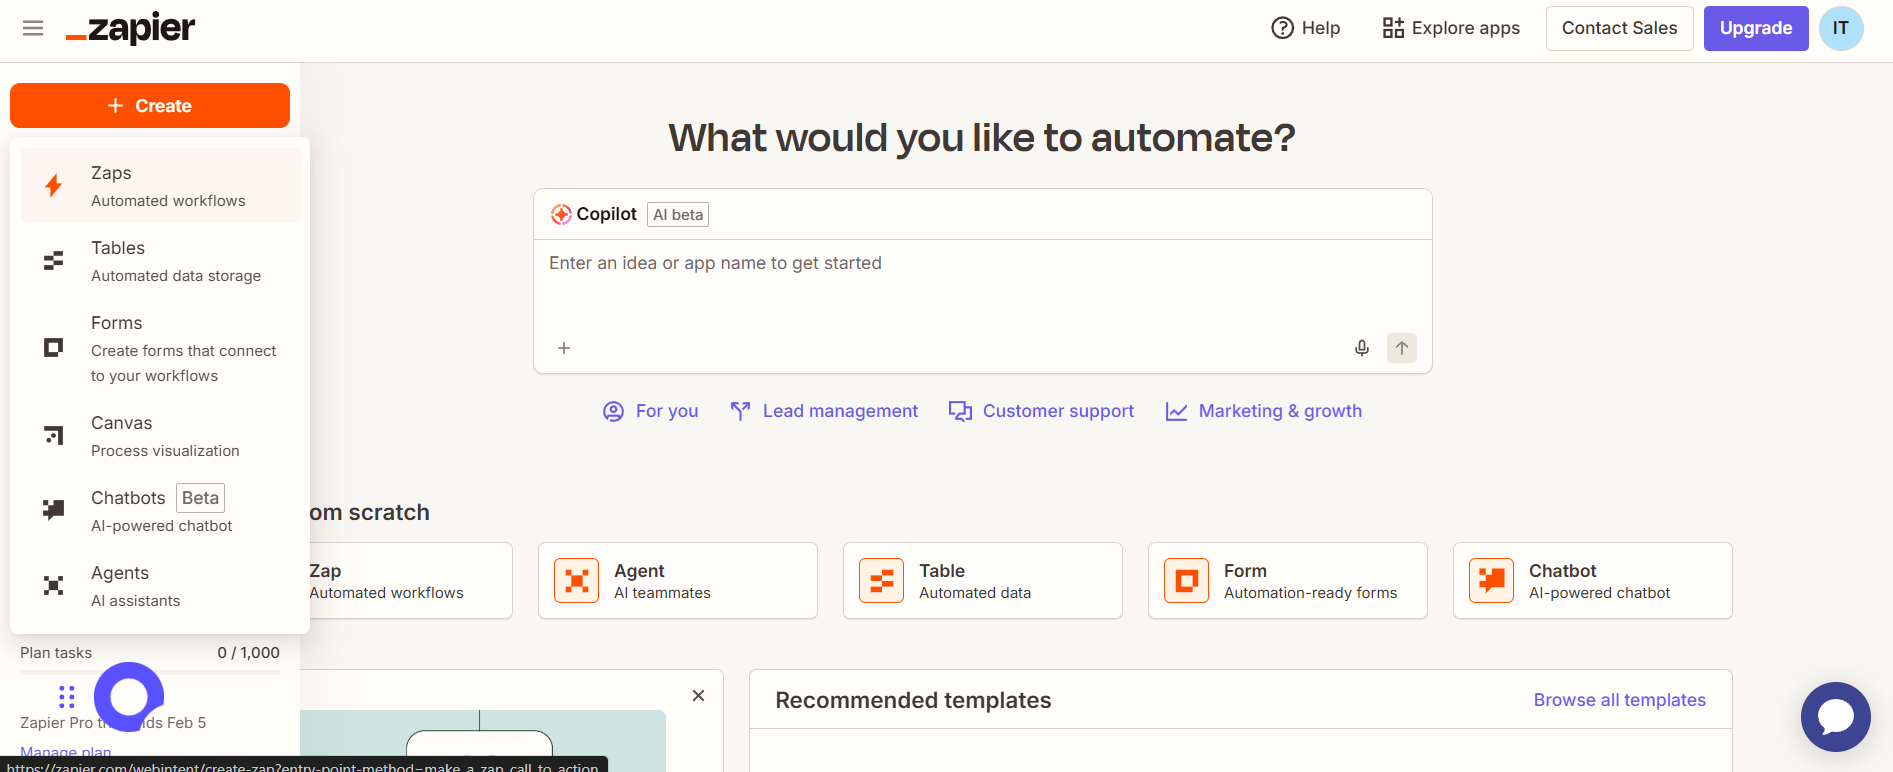Select the Marketing & growth tab
The height and width of the screenshot is (772, 1893).
pyautogui.click(x=1264, y=411)
